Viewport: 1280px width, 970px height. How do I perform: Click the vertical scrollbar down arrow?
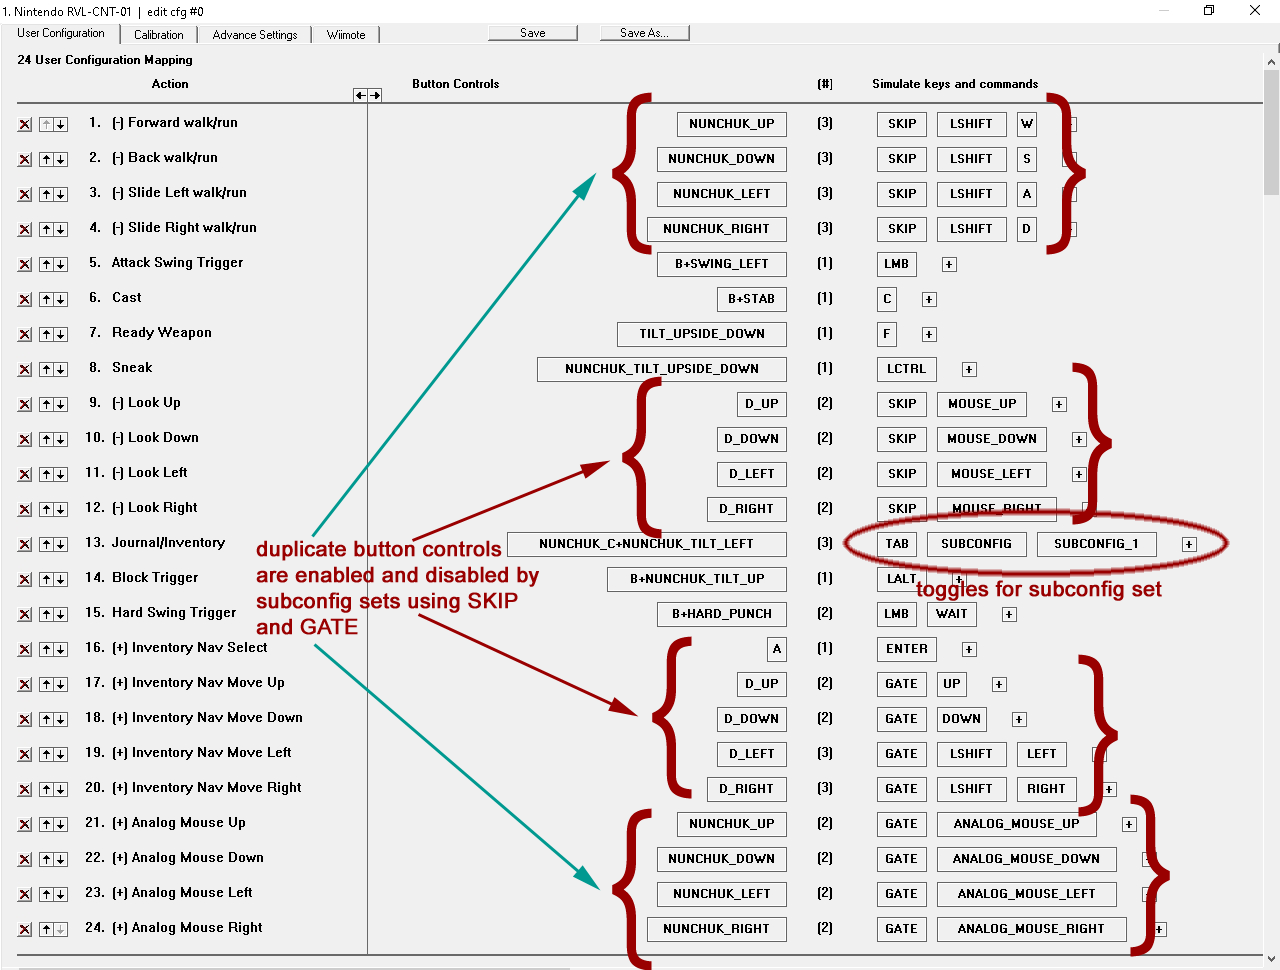(1271, 959)
